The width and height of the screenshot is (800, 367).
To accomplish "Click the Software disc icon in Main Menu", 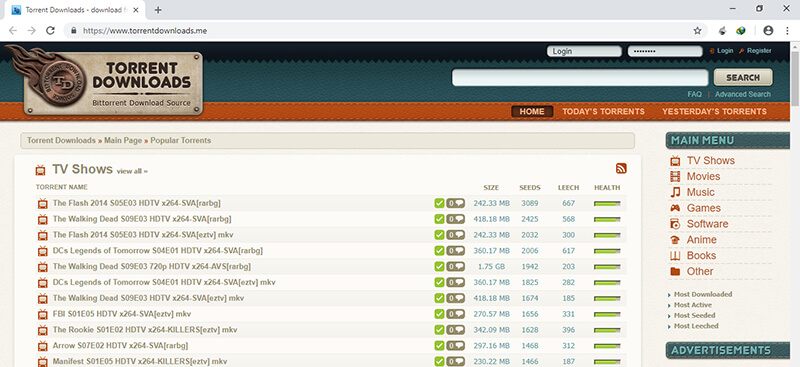I will [675, 224].
